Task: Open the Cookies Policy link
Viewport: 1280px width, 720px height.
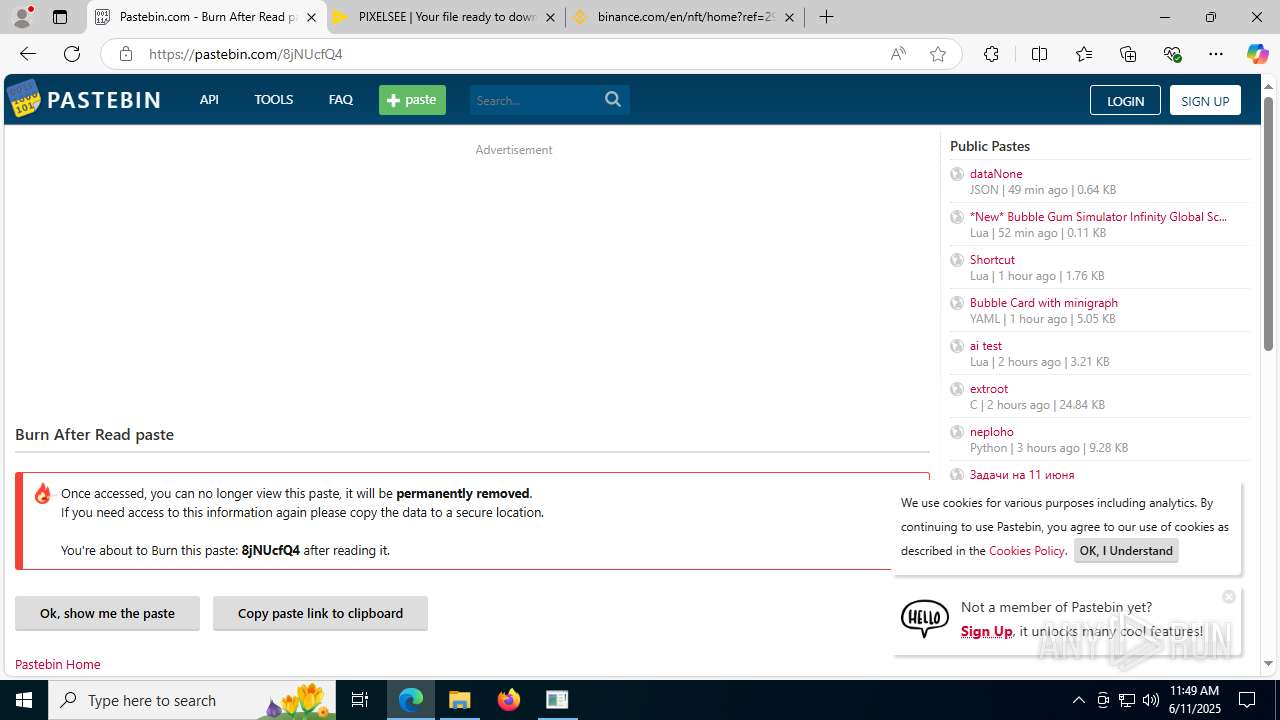Action: coord(1026,550)
